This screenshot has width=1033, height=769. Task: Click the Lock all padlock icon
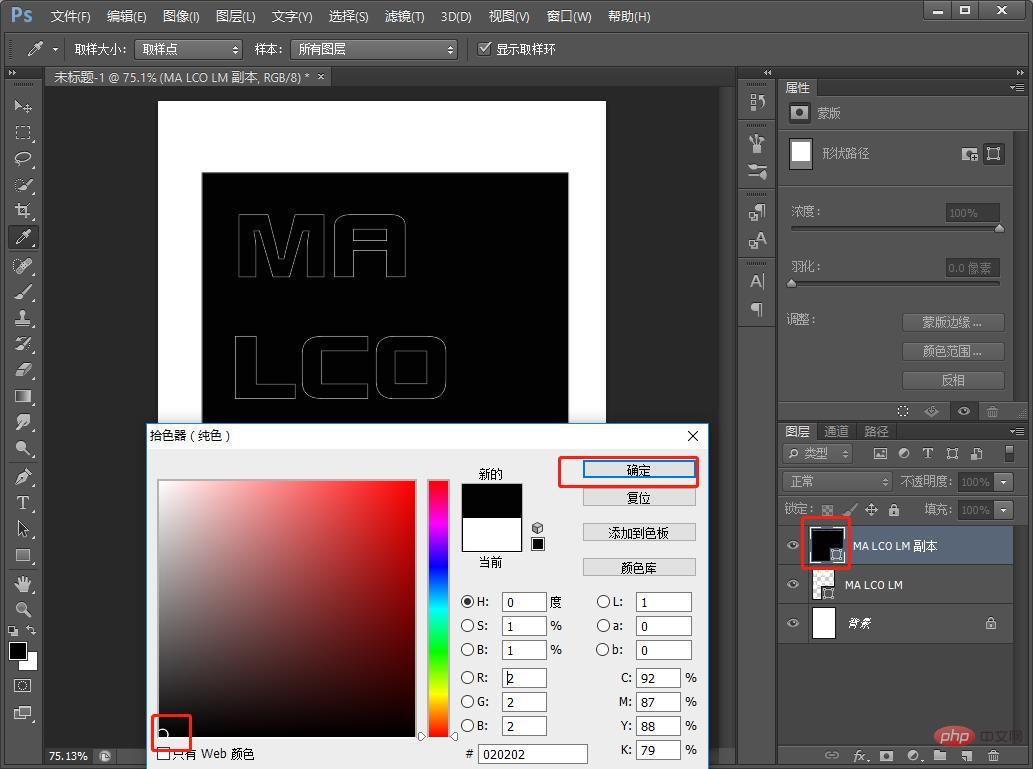(x=894, y=509)
